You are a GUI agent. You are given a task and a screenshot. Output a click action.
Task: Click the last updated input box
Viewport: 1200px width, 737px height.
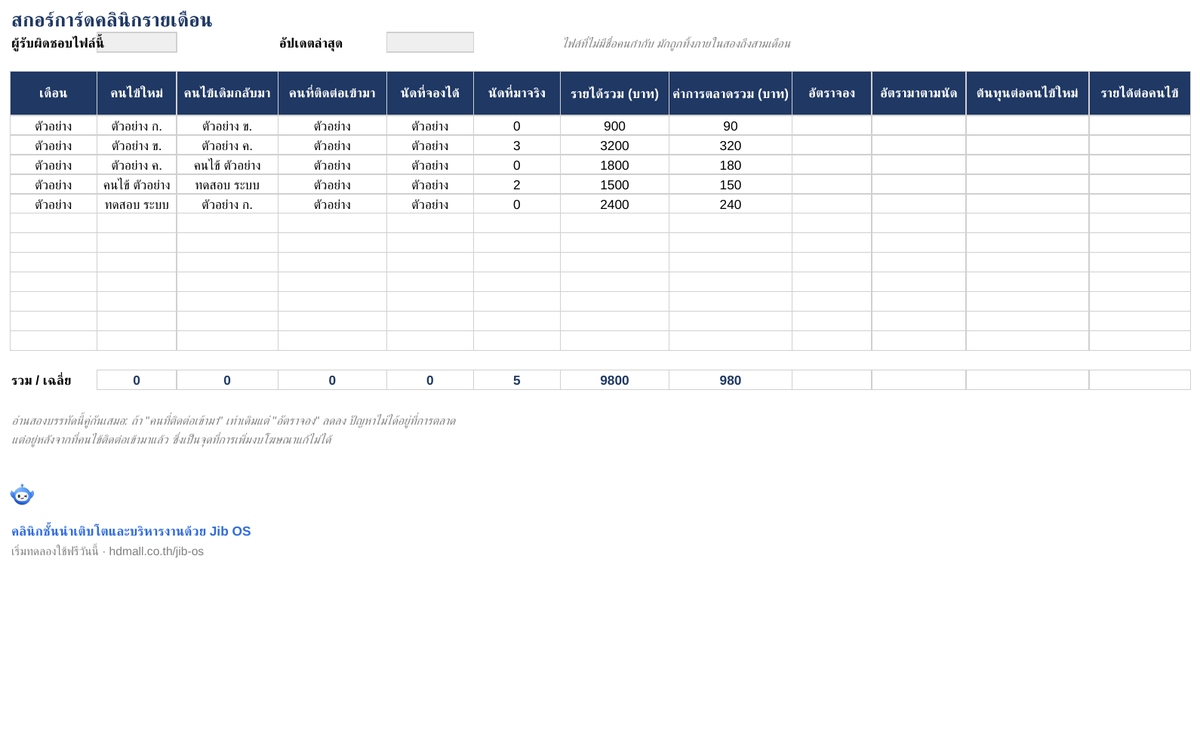tap(430, 42)
